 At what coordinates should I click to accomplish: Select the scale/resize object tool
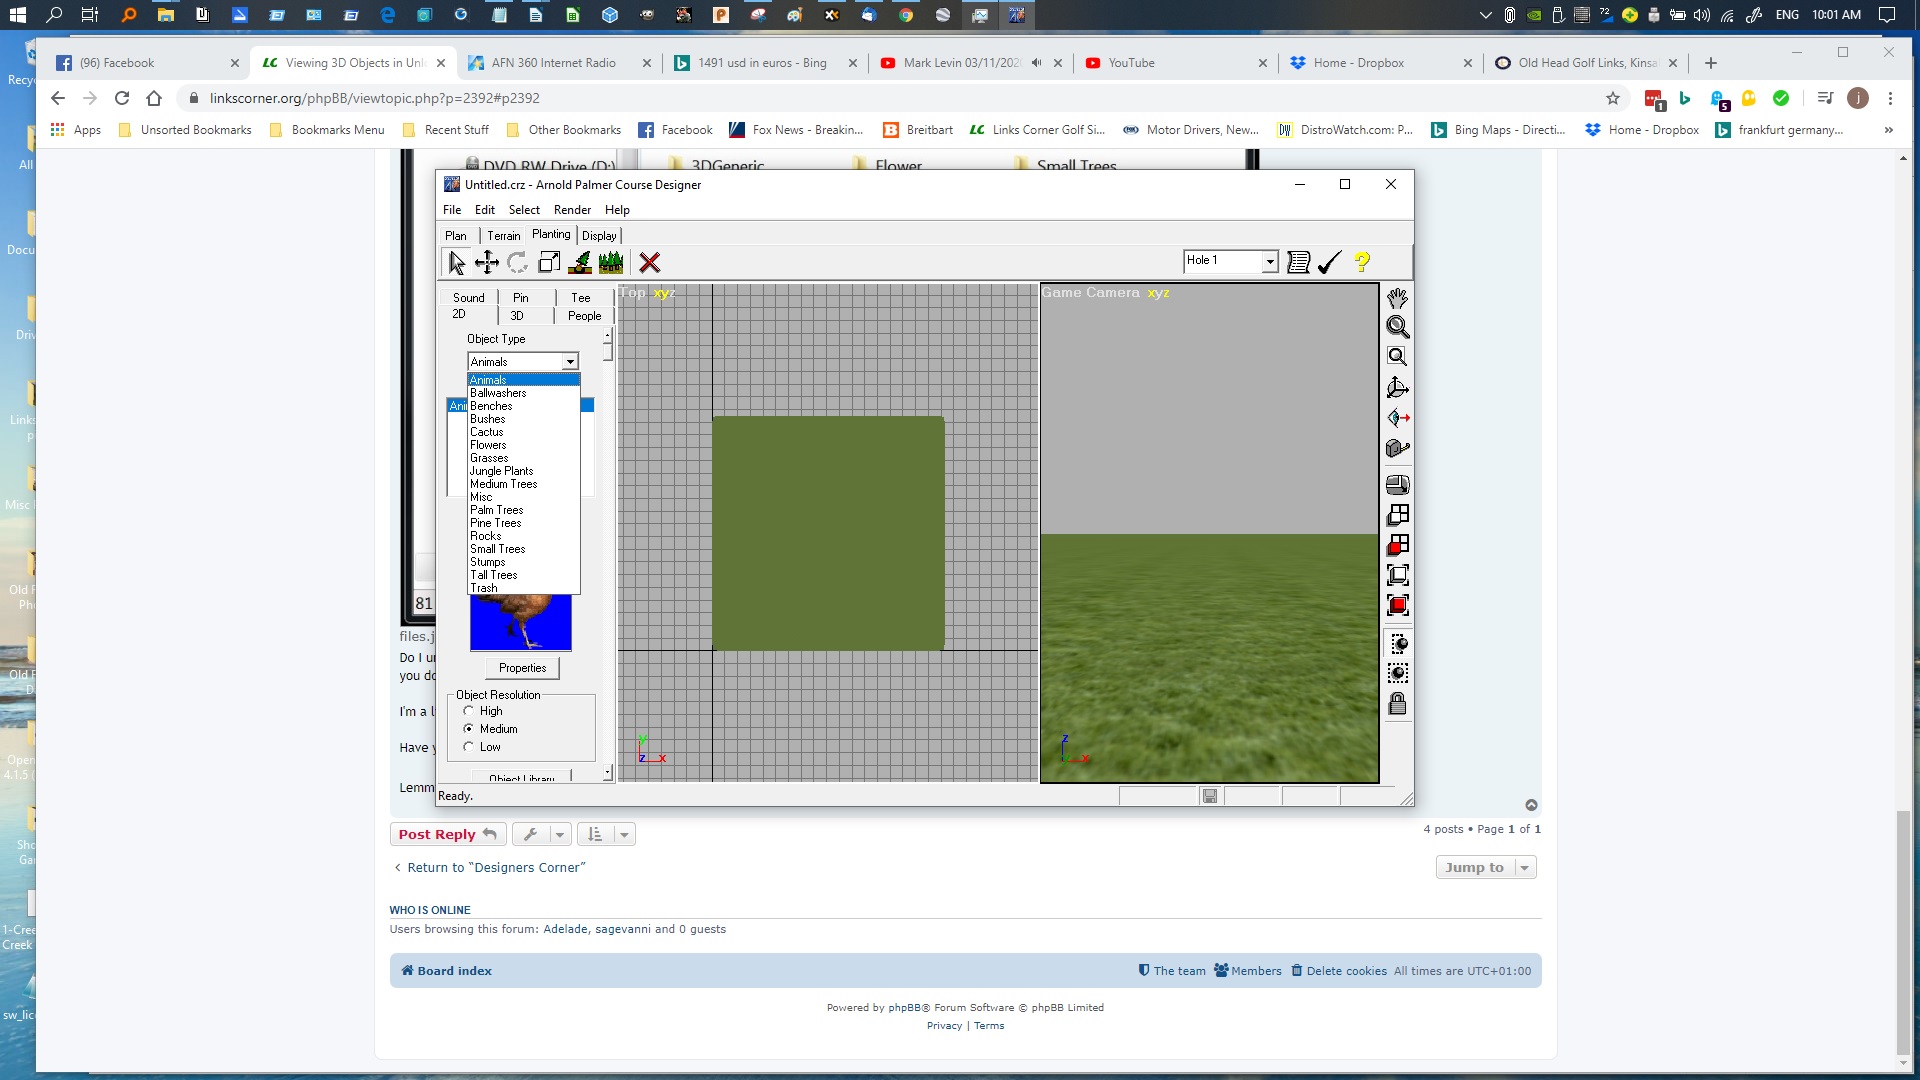tap(549, 262)
